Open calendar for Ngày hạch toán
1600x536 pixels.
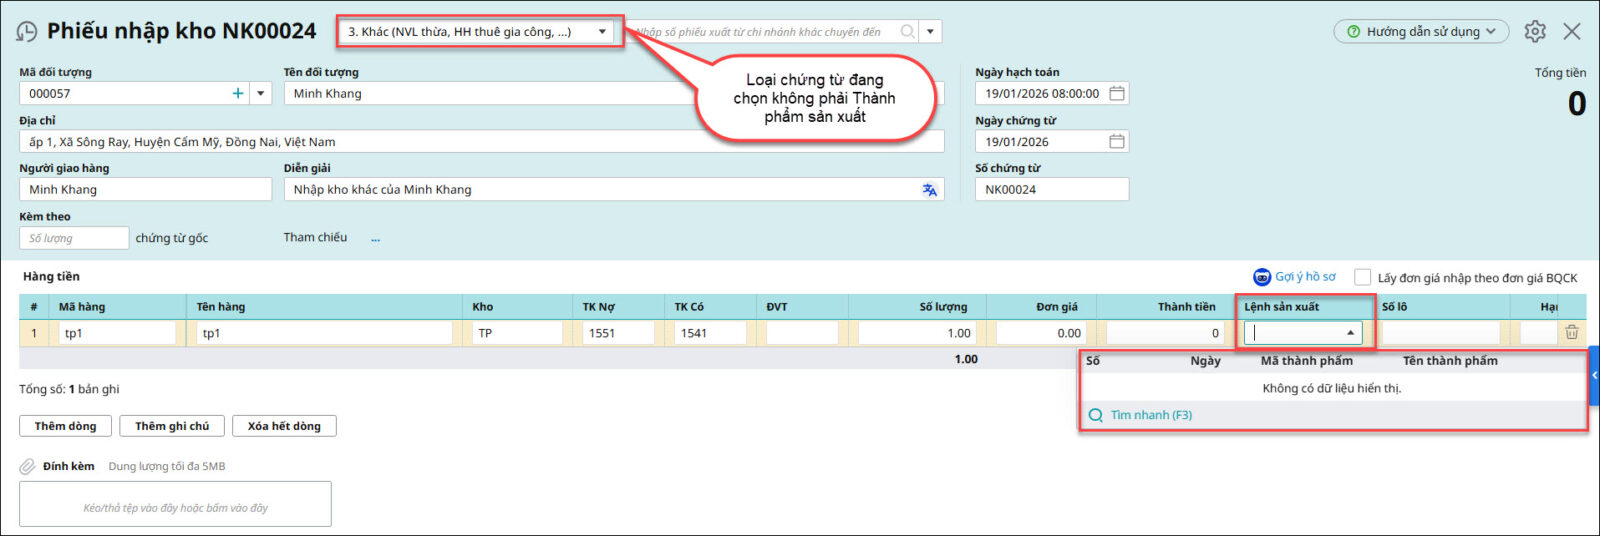(1117, 94)
